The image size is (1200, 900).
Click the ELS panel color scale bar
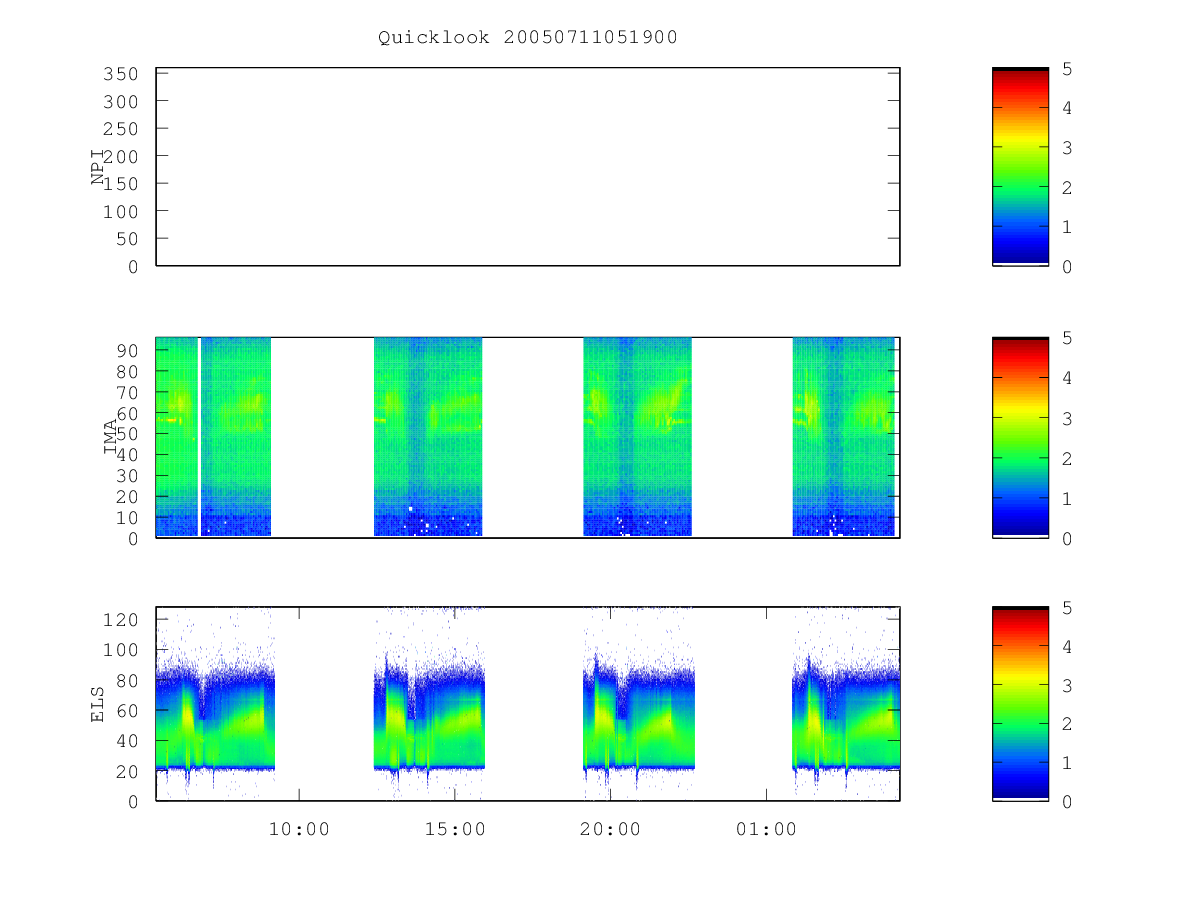click(x=1020, y=704)
